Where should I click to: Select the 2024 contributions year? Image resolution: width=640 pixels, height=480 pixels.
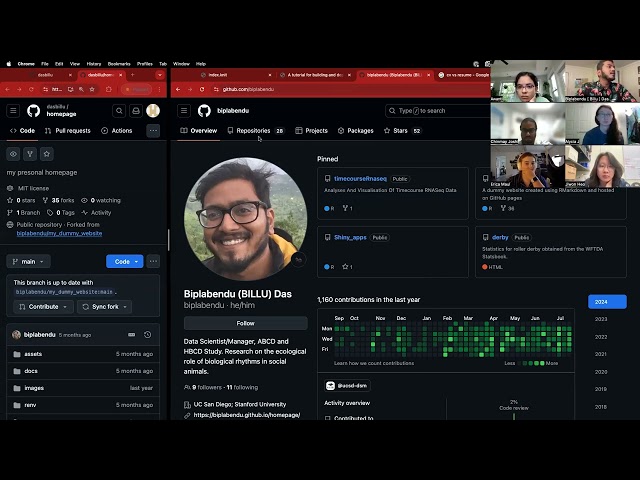coord(607,302)
